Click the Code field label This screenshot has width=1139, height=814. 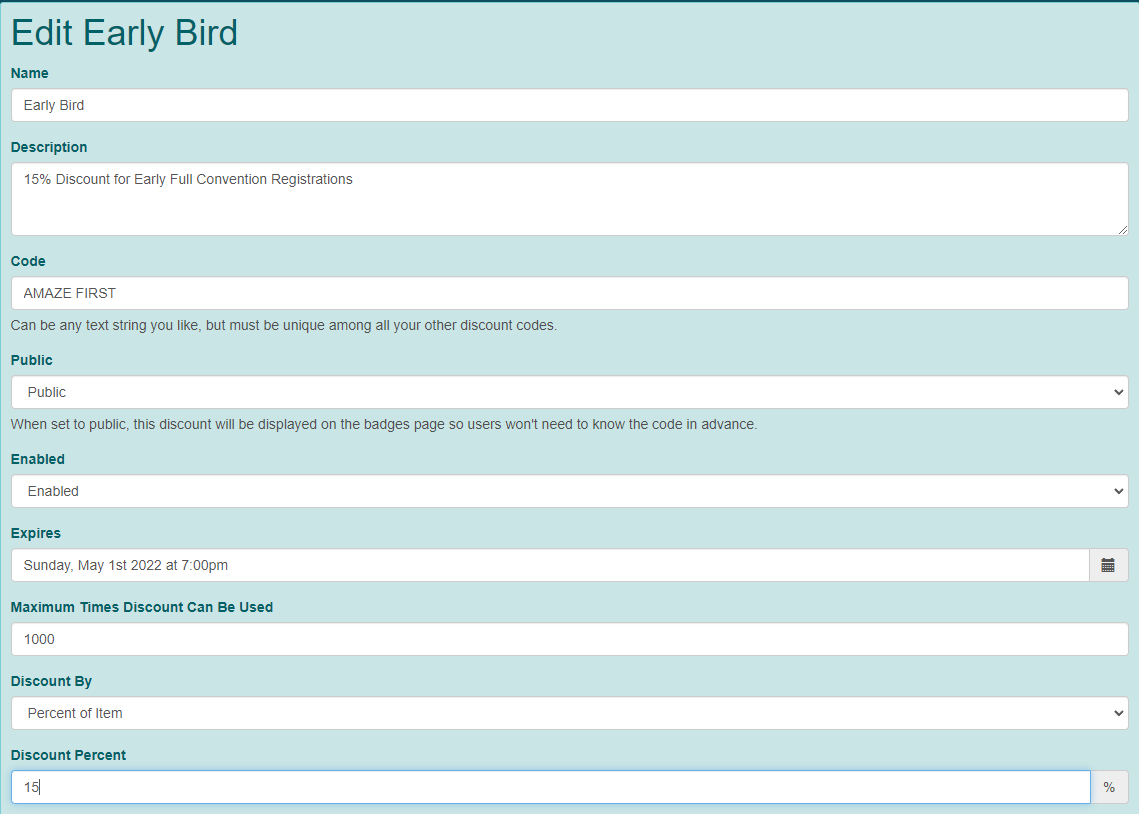coord(28,261)
